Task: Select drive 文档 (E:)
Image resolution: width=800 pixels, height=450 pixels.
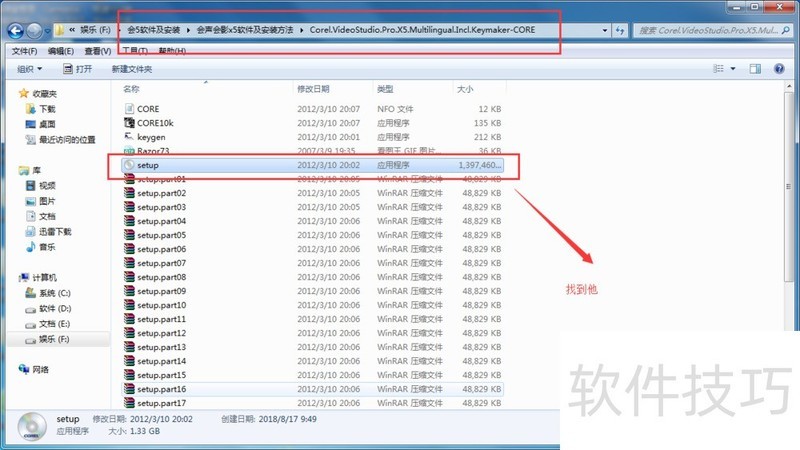Action: coord(47,323)
